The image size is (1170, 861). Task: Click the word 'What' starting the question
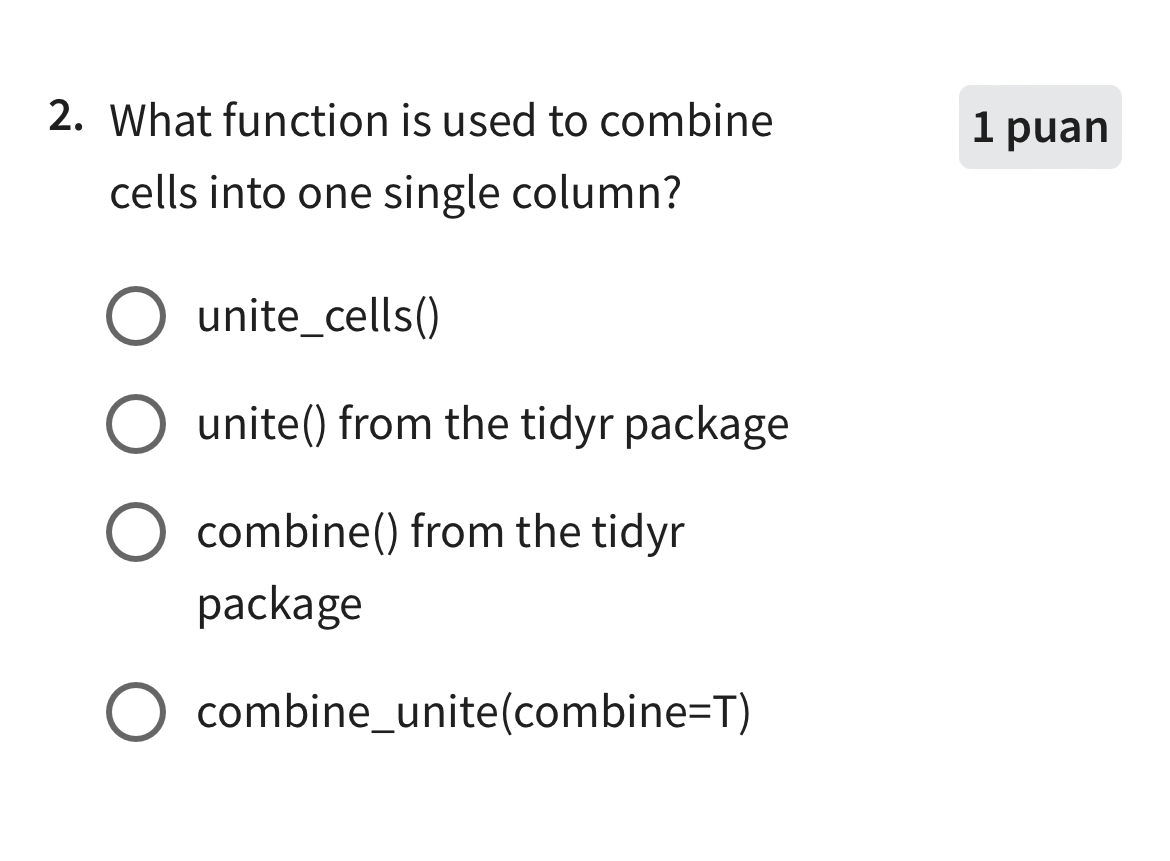[x=160, y=121]
